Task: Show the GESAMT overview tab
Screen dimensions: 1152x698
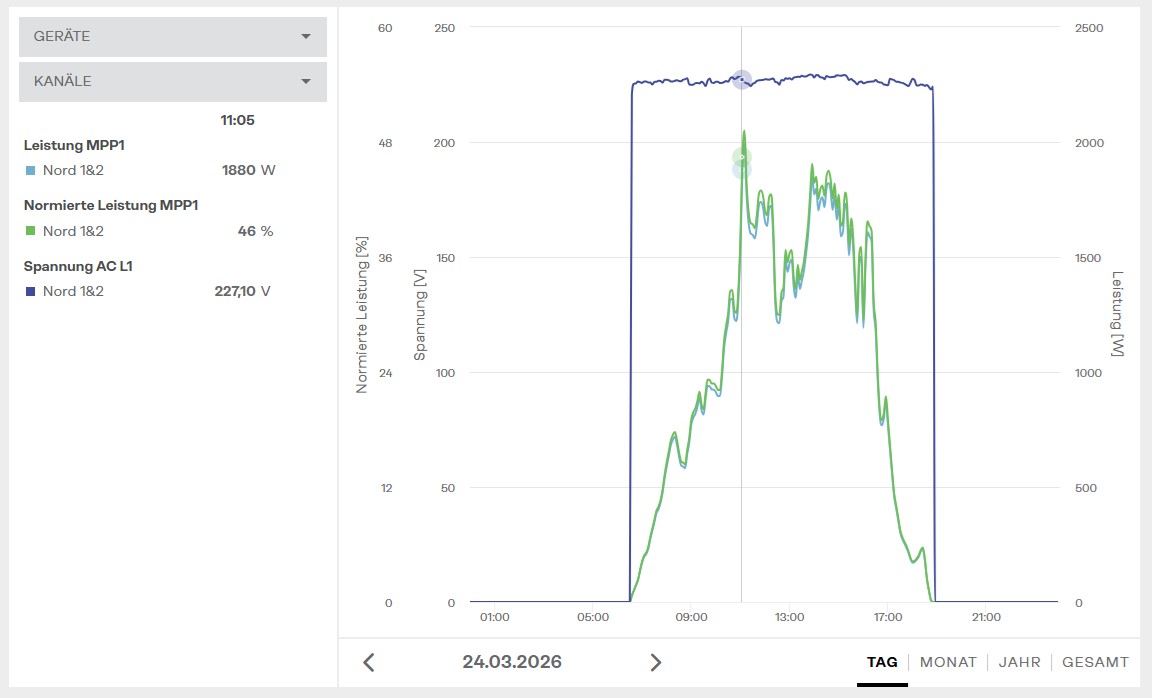Action: 1095,662
